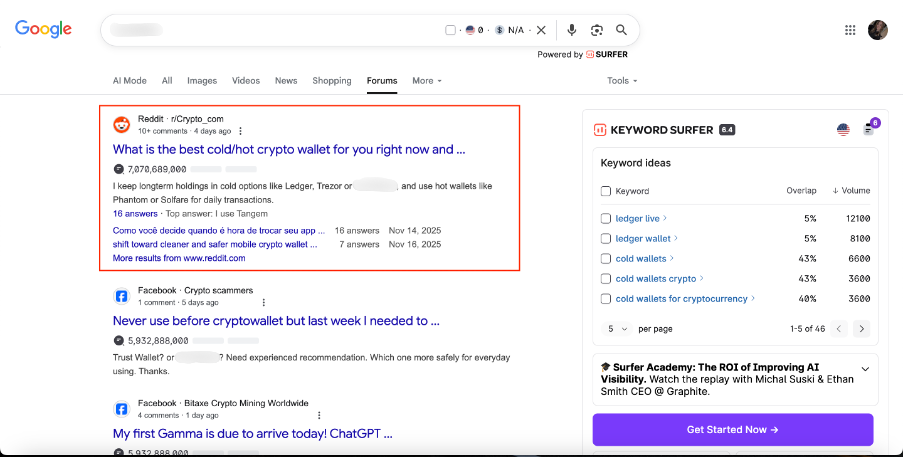Collapse the Surfer Academy announcement
The height and width of the screenshot is (458, 904).
click(865, 369)
